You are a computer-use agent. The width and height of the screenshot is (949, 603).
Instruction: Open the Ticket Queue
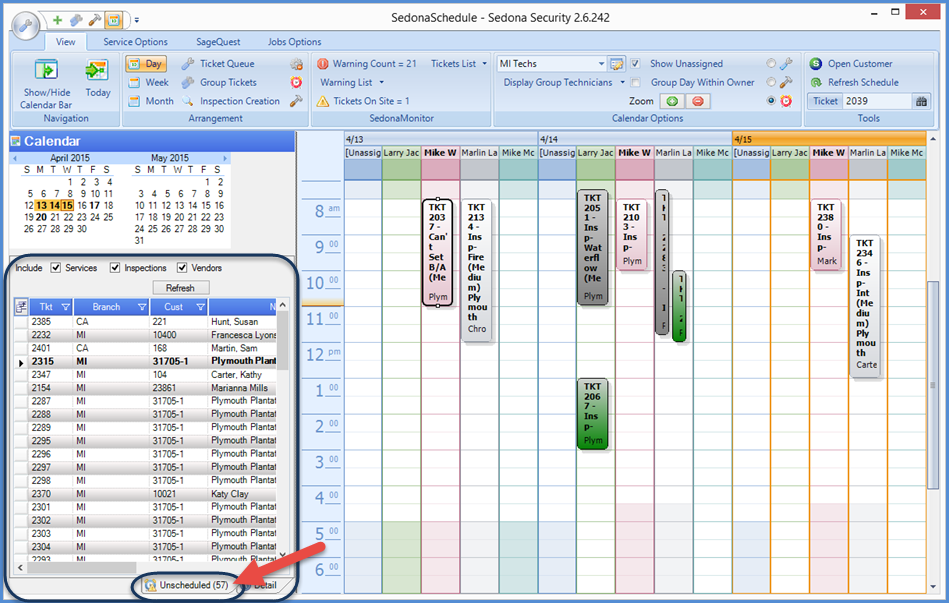point(218,64)
